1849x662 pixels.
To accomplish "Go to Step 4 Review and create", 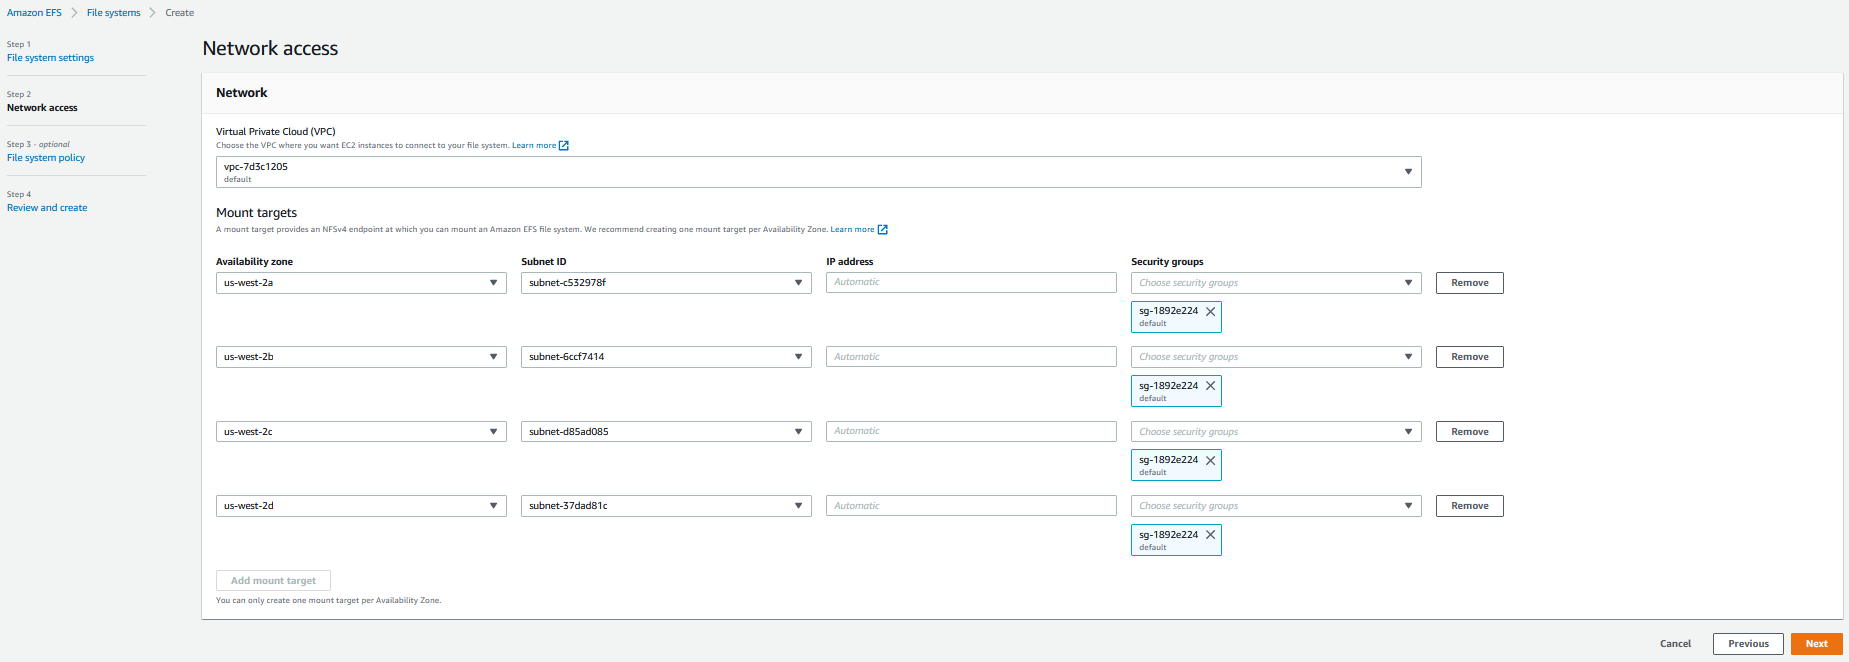I will click(x=47, y=208).
